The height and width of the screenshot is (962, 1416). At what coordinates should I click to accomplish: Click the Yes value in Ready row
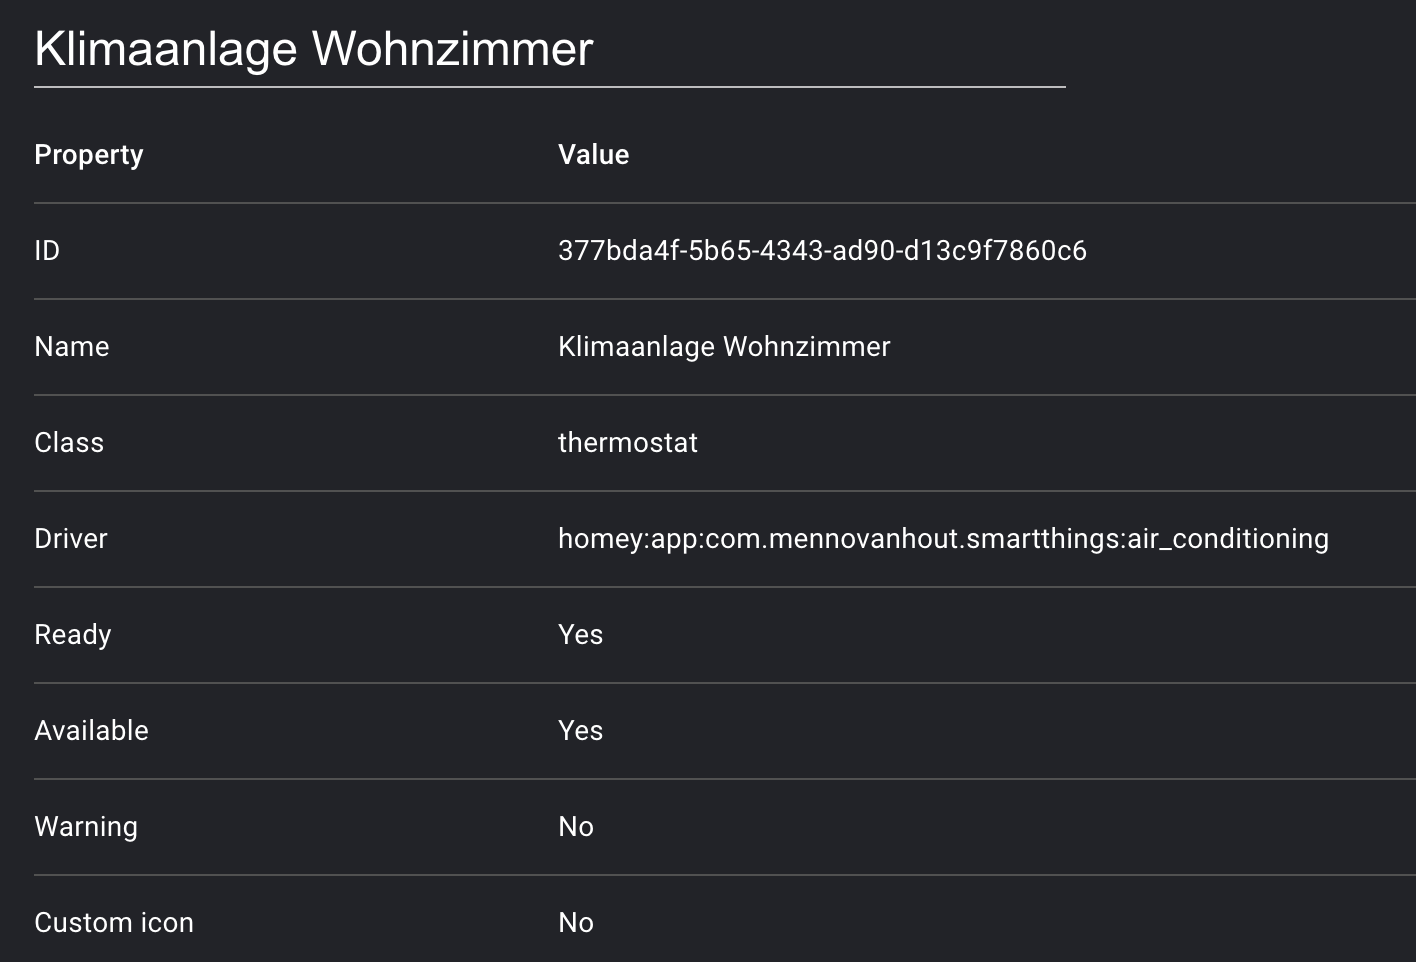point(580,635)
